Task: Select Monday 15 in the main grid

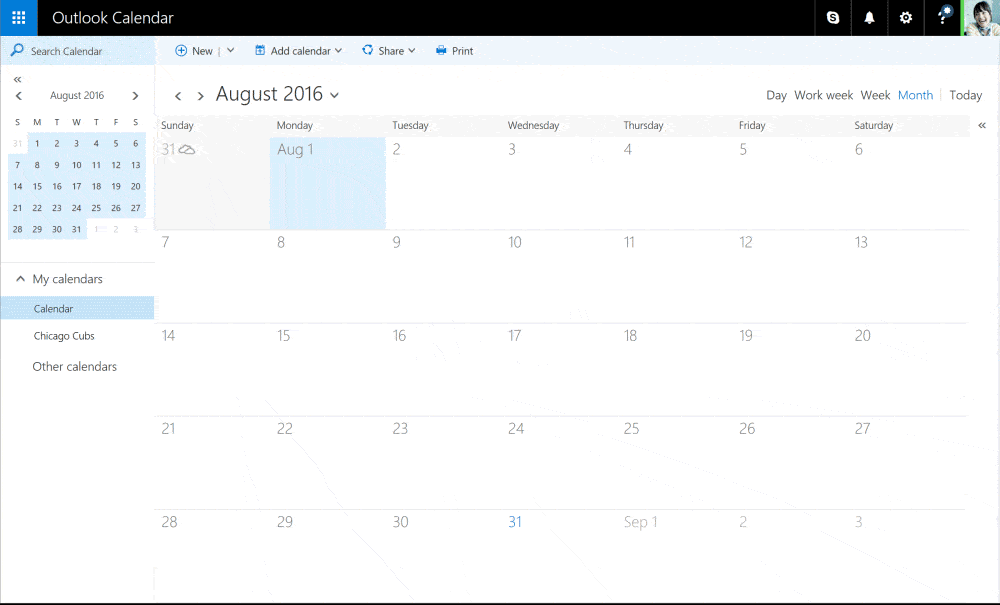Action: point(328,369)
